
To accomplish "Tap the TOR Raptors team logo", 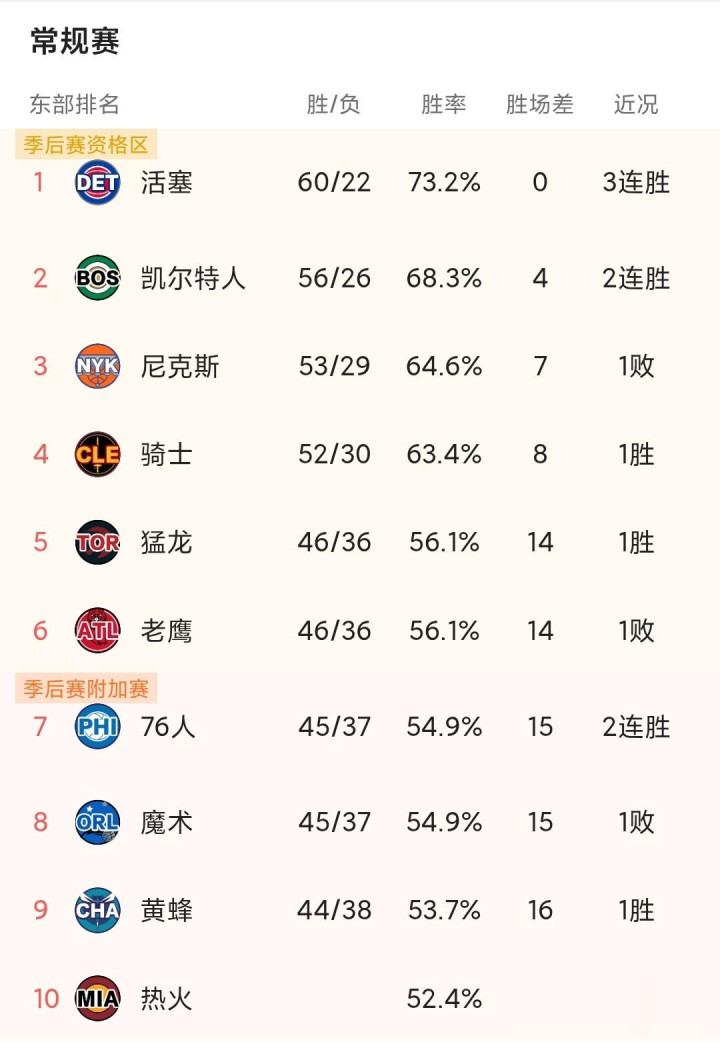I will [x=97, y=542].
